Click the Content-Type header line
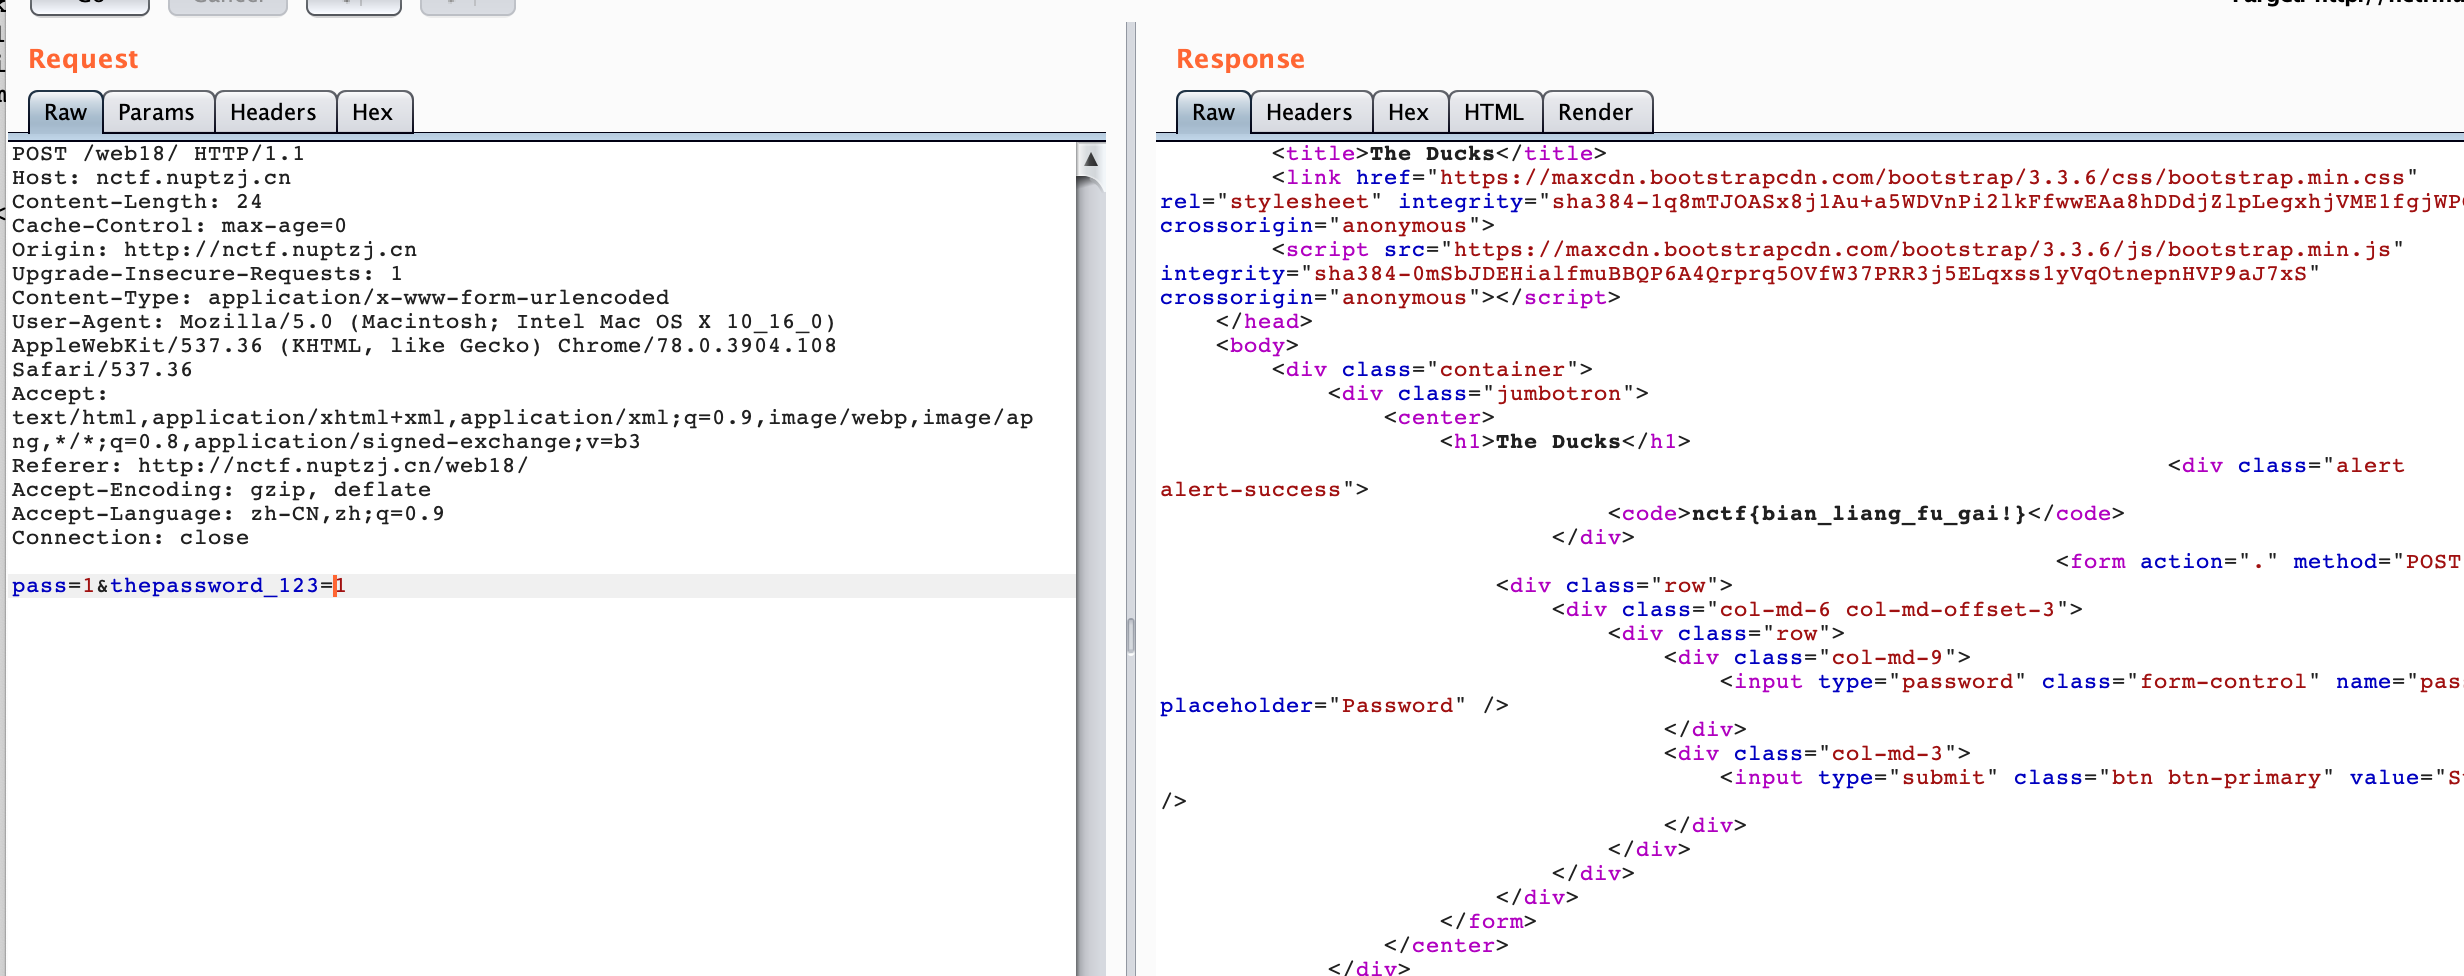 click(x=340, y=298)
